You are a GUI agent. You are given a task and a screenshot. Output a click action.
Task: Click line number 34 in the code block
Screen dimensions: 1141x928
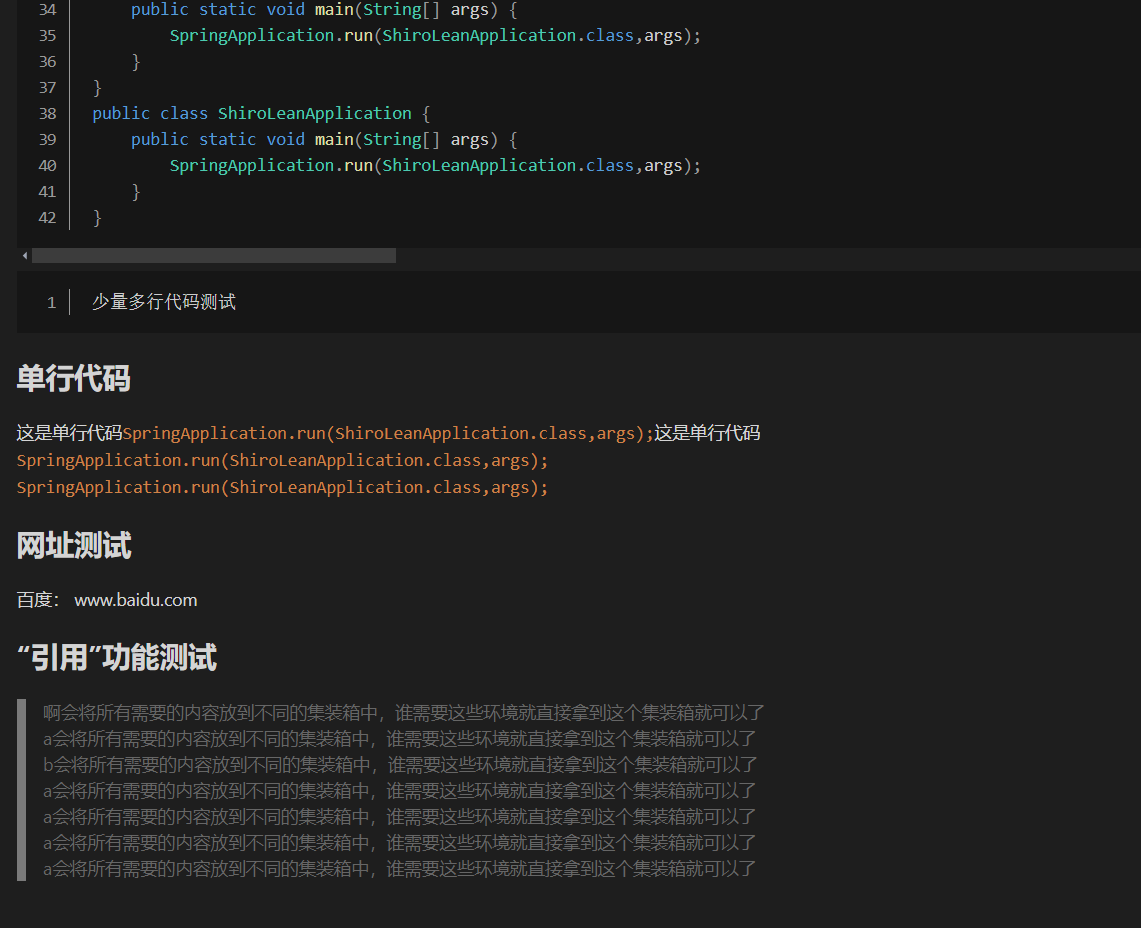coord(47,9)
